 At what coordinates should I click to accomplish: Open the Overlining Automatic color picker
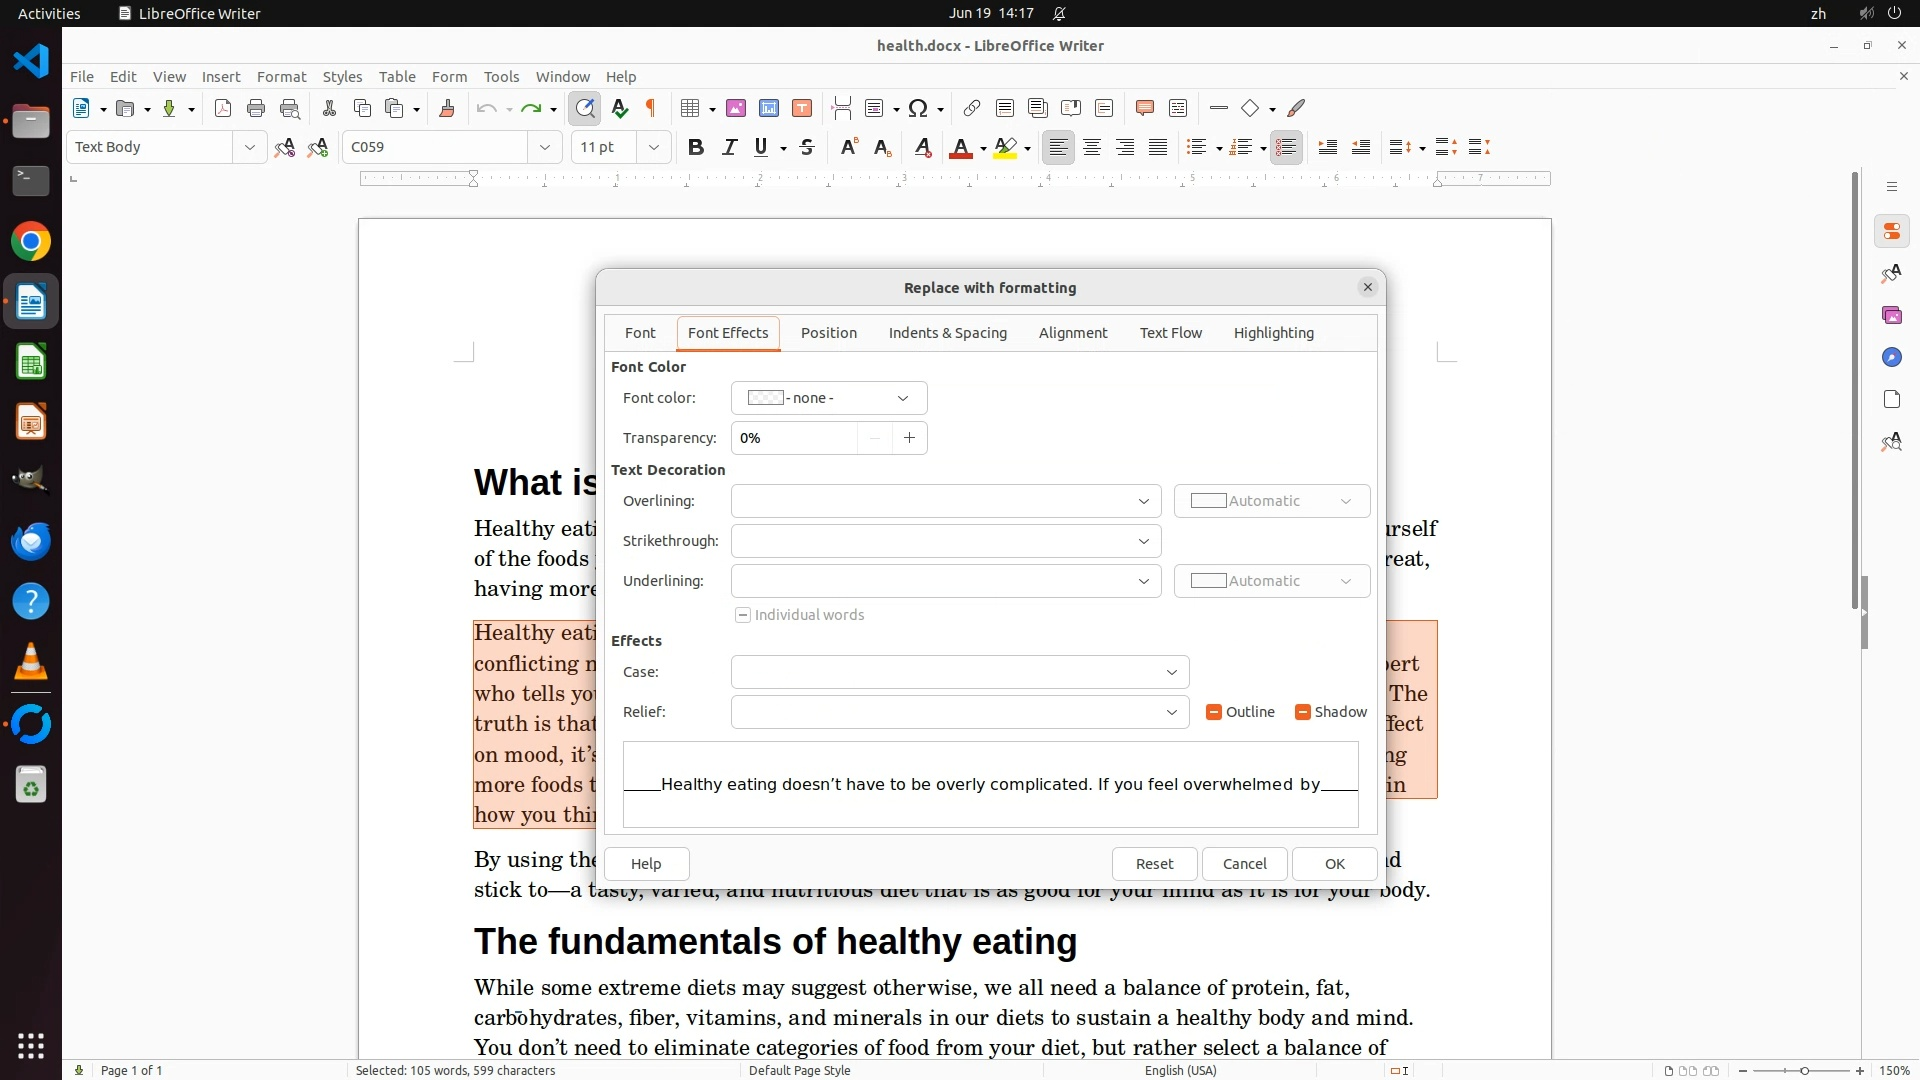click(1271, 501)
